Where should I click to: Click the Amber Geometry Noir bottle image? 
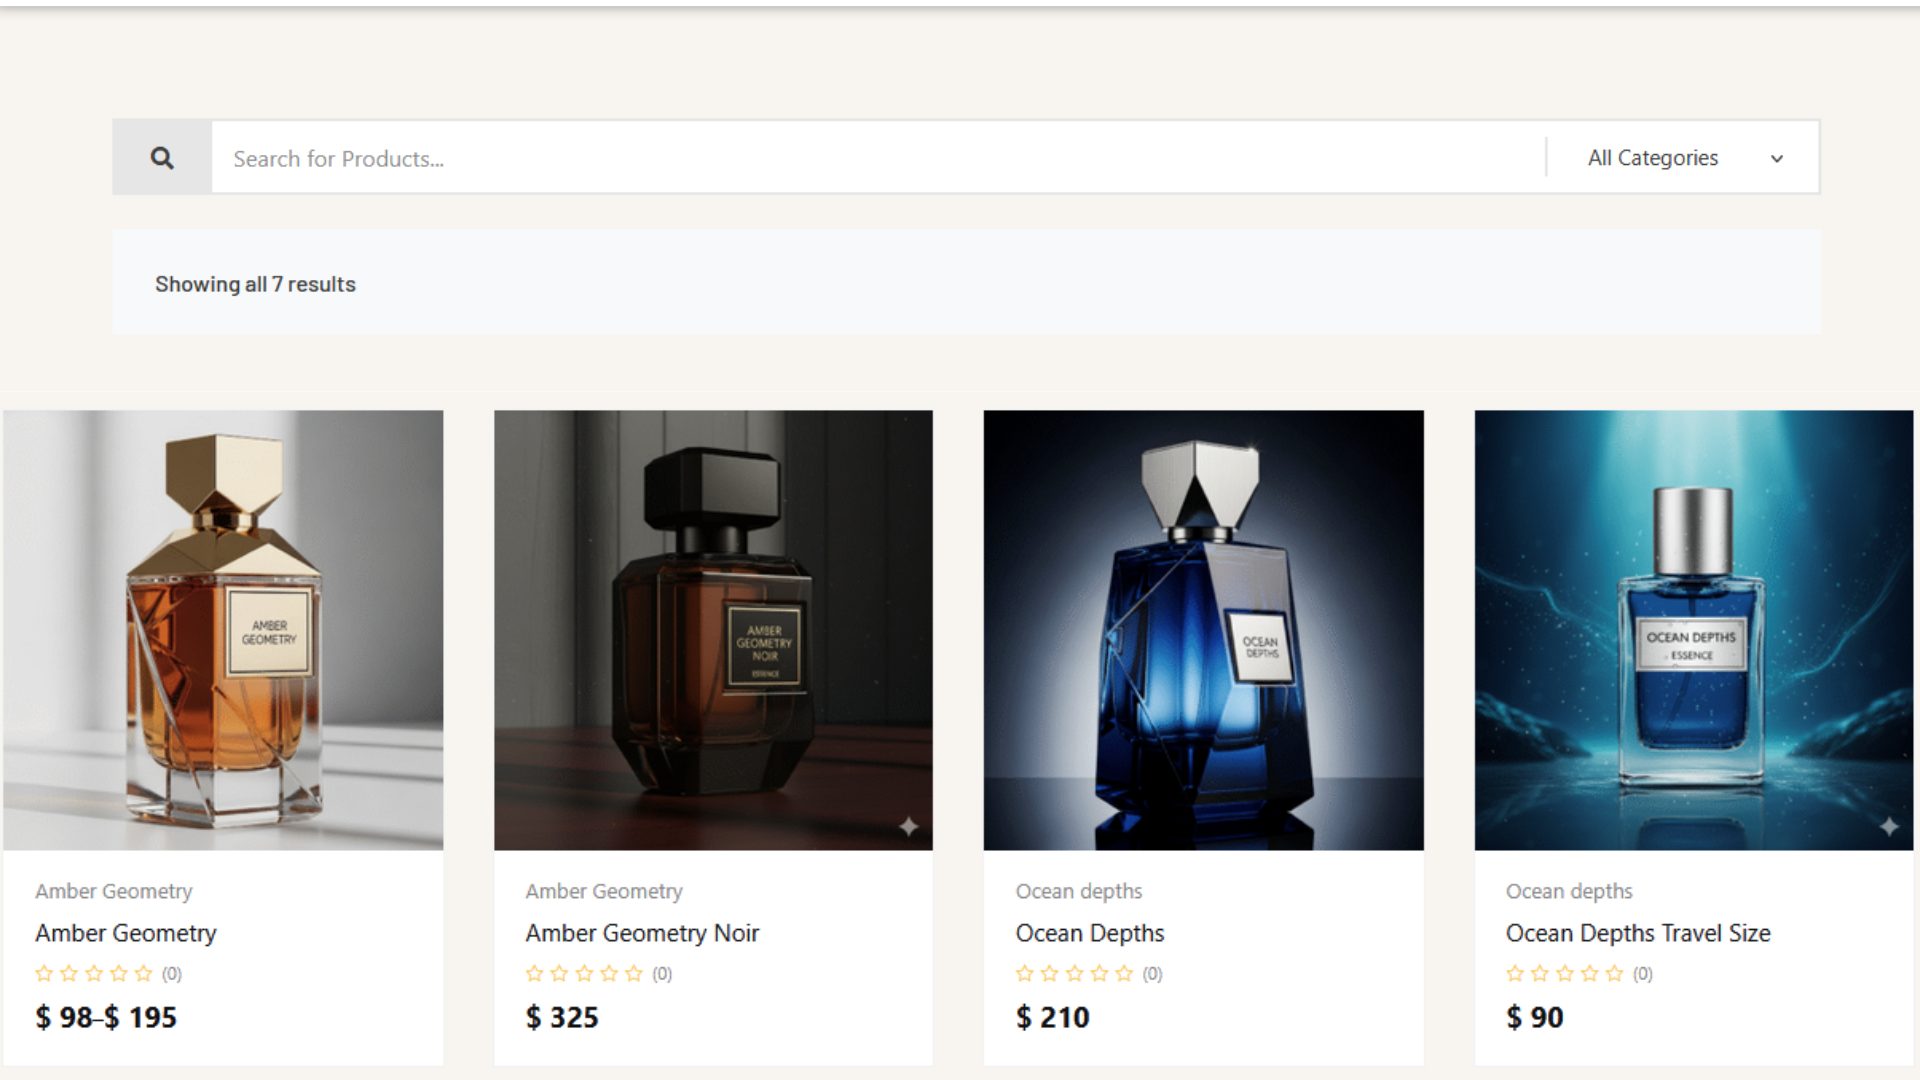(713, 630)
